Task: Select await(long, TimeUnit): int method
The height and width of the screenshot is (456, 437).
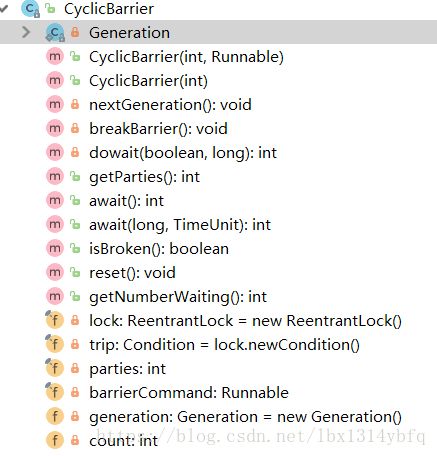Action: pyautogui.click(x=180, y=225)
